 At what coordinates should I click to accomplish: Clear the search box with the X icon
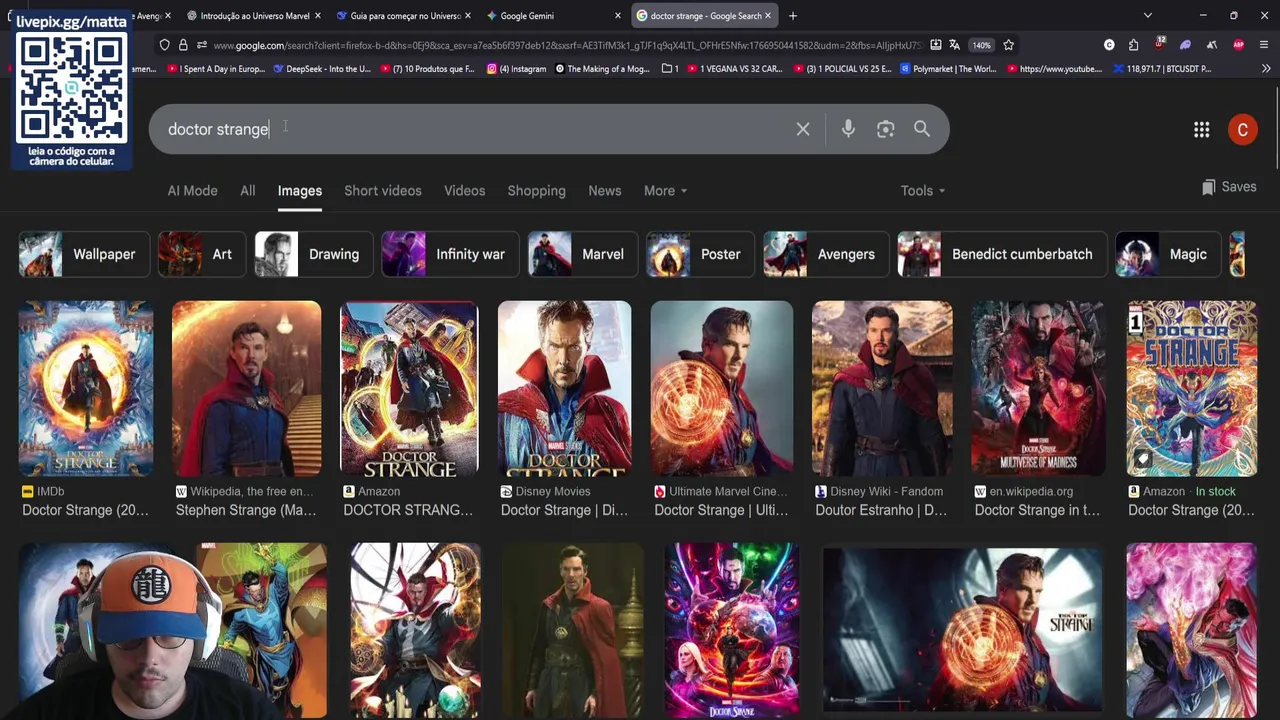803,129
